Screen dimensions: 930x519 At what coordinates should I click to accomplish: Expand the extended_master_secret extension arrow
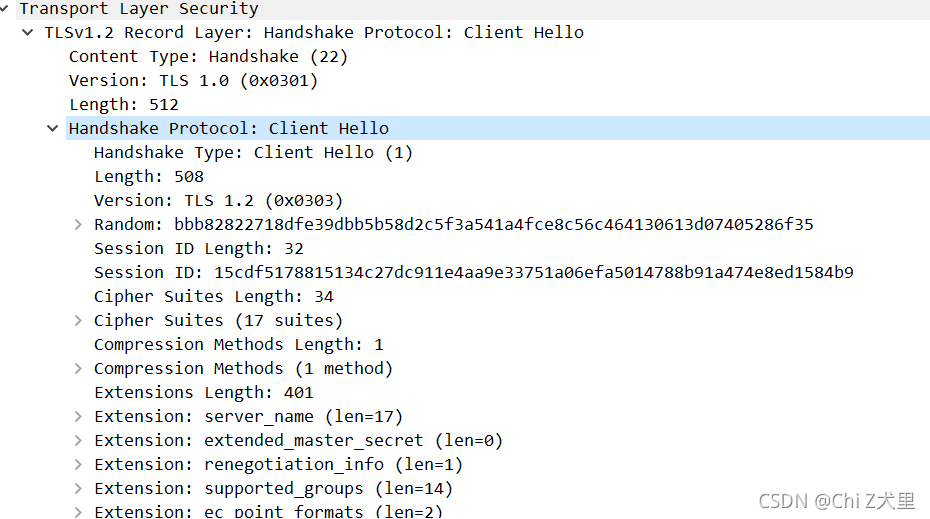[78, 441]
